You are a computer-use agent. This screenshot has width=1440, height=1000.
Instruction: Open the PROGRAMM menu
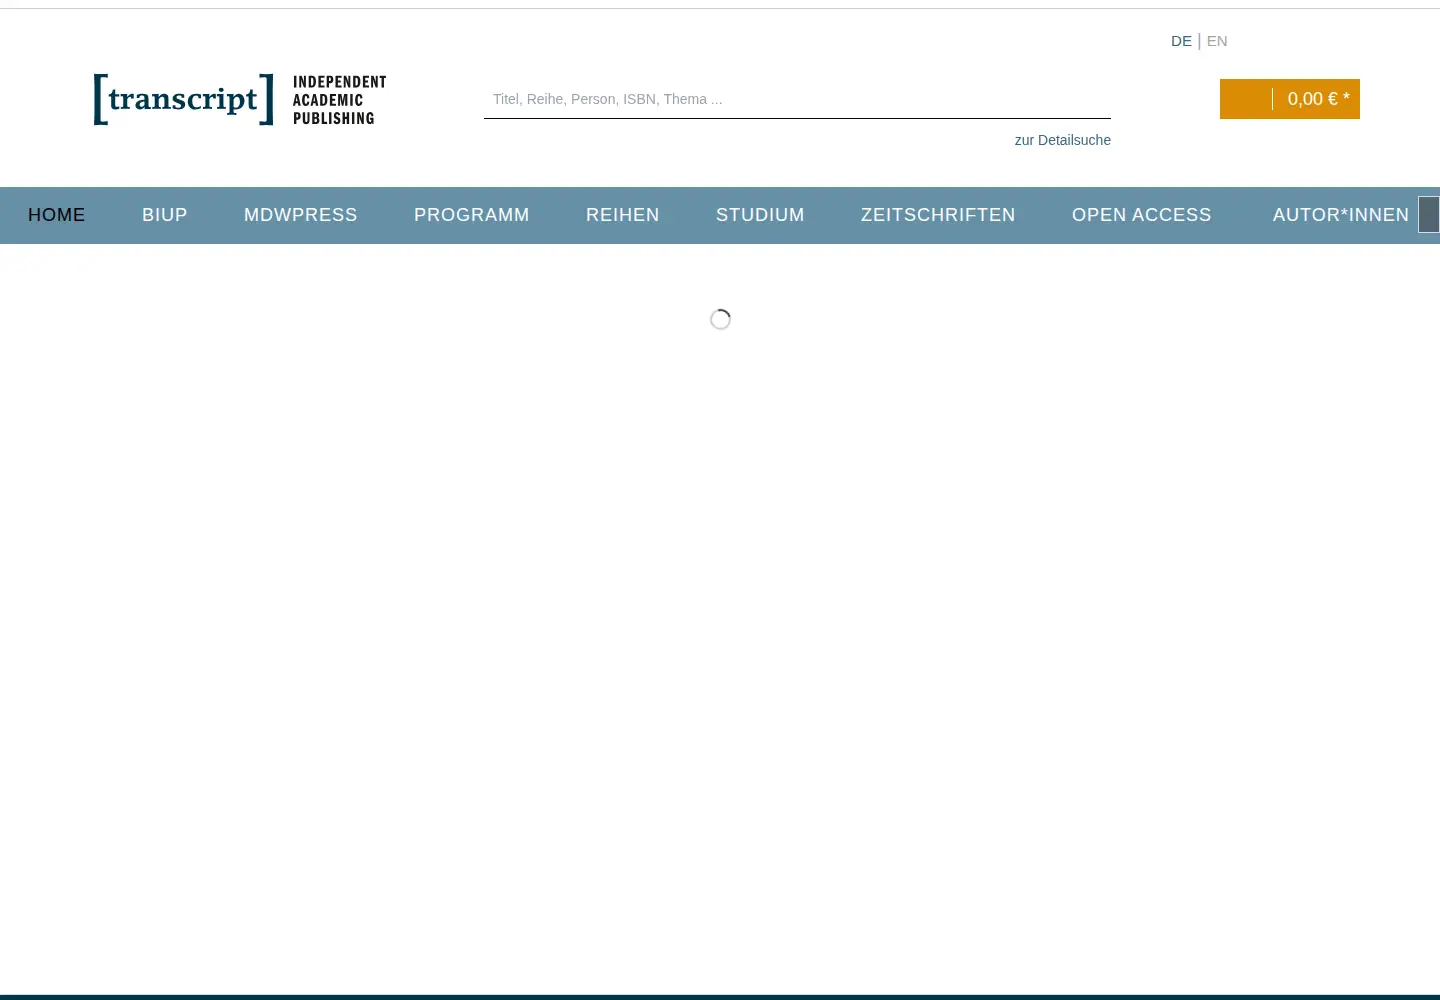(472, 215)
